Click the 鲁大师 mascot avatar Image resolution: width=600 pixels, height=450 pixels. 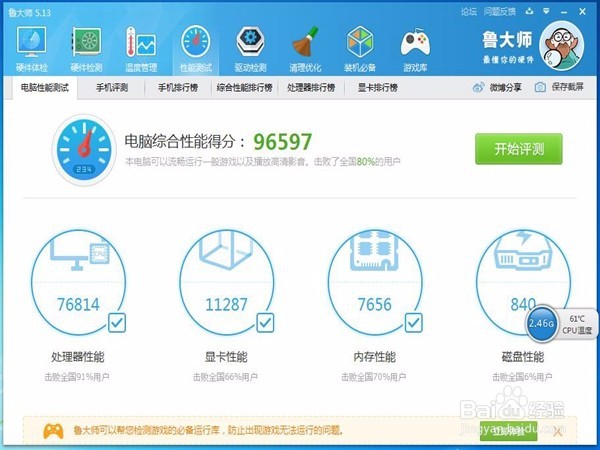[561, 46]
